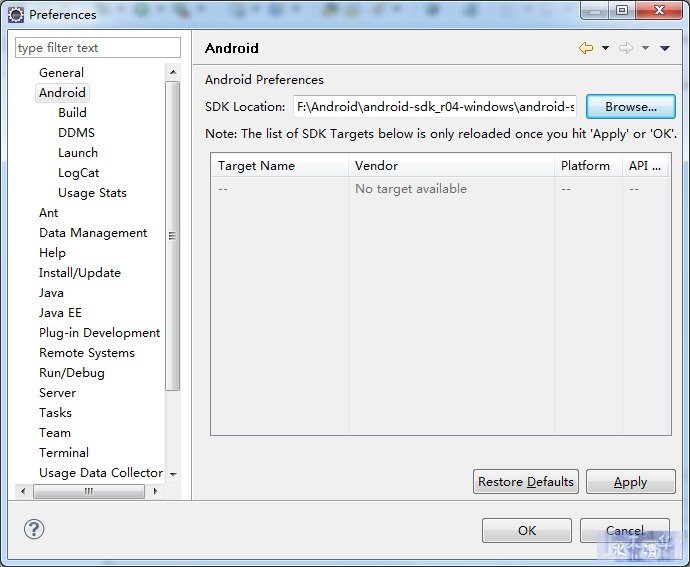
Task: Click inside the SDK Location field
Action: [435, 107]
